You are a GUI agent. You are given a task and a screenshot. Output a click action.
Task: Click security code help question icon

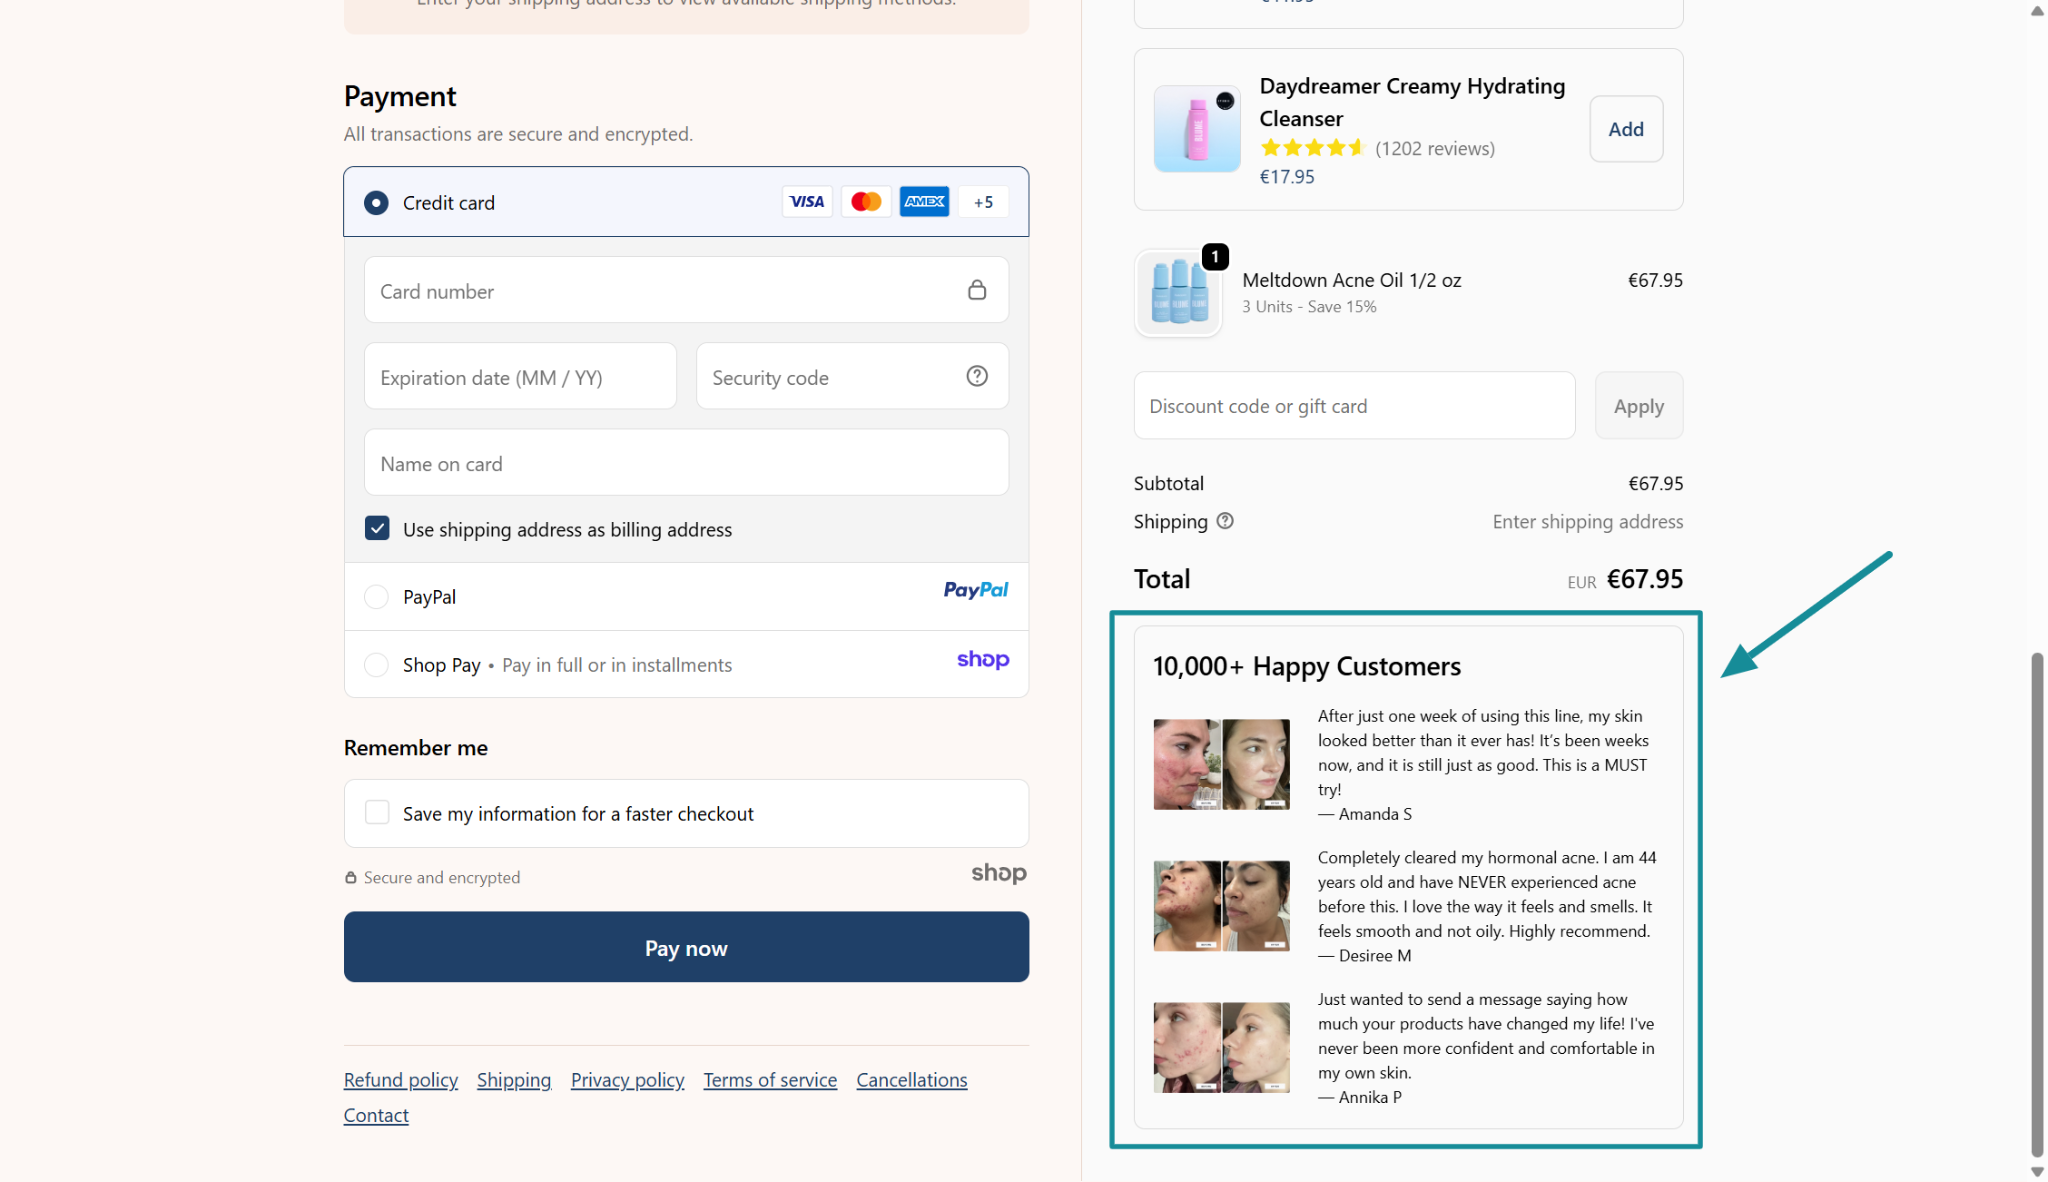[x=977, y=376]
